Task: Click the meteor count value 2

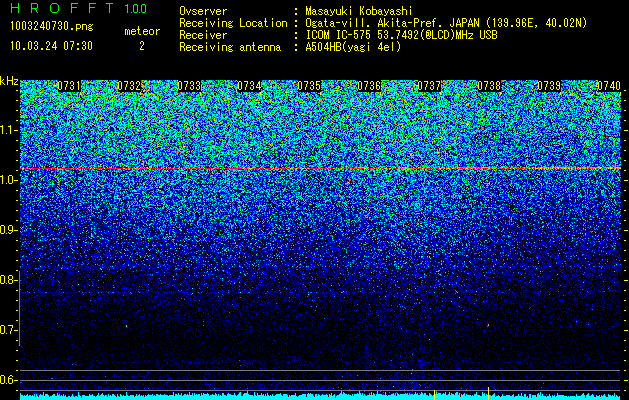Action: pyautogui.click(x=142, y=46)
